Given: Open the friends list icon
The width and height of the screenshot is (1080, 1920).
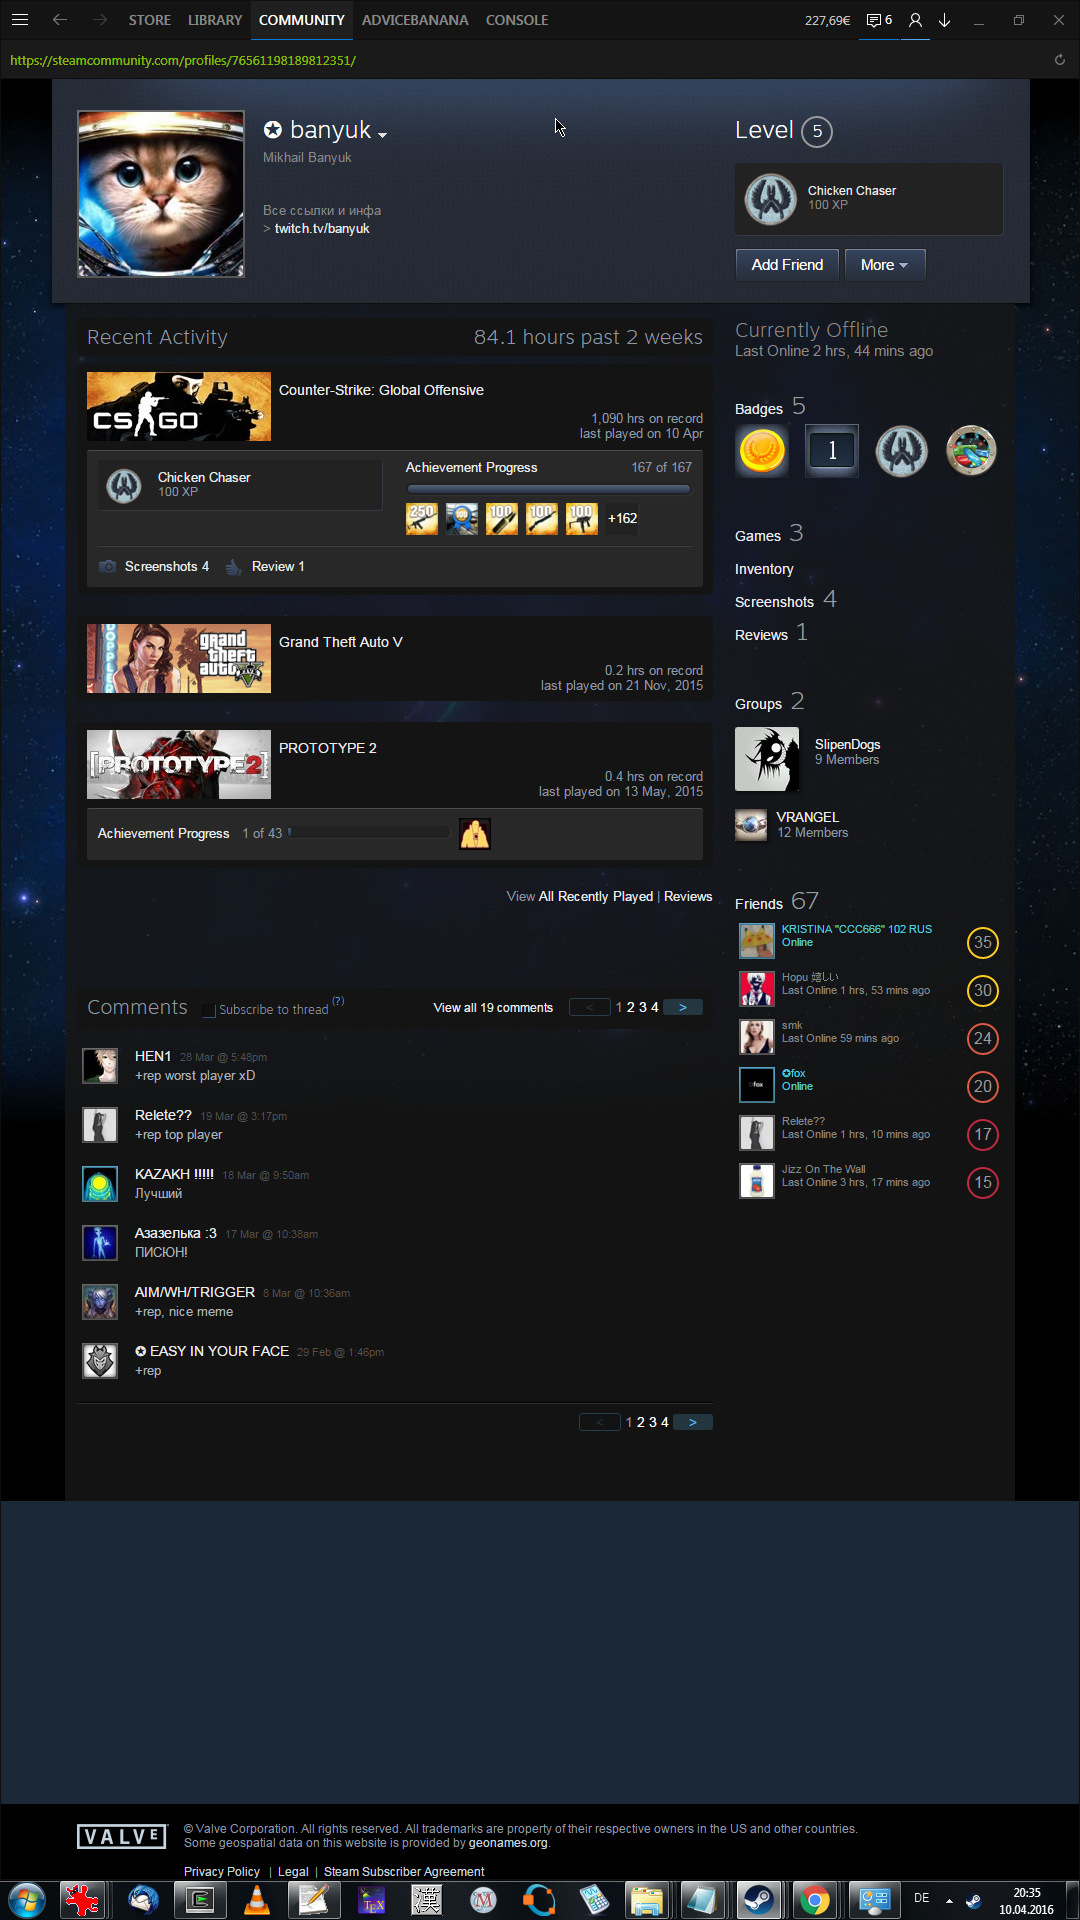Looking at the screenshot, I should point(915,20).
